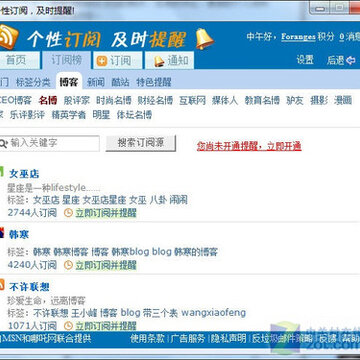Choose the 财经名博 category
Viewport: 360px width, 360px height.
(x=155, y=100)
